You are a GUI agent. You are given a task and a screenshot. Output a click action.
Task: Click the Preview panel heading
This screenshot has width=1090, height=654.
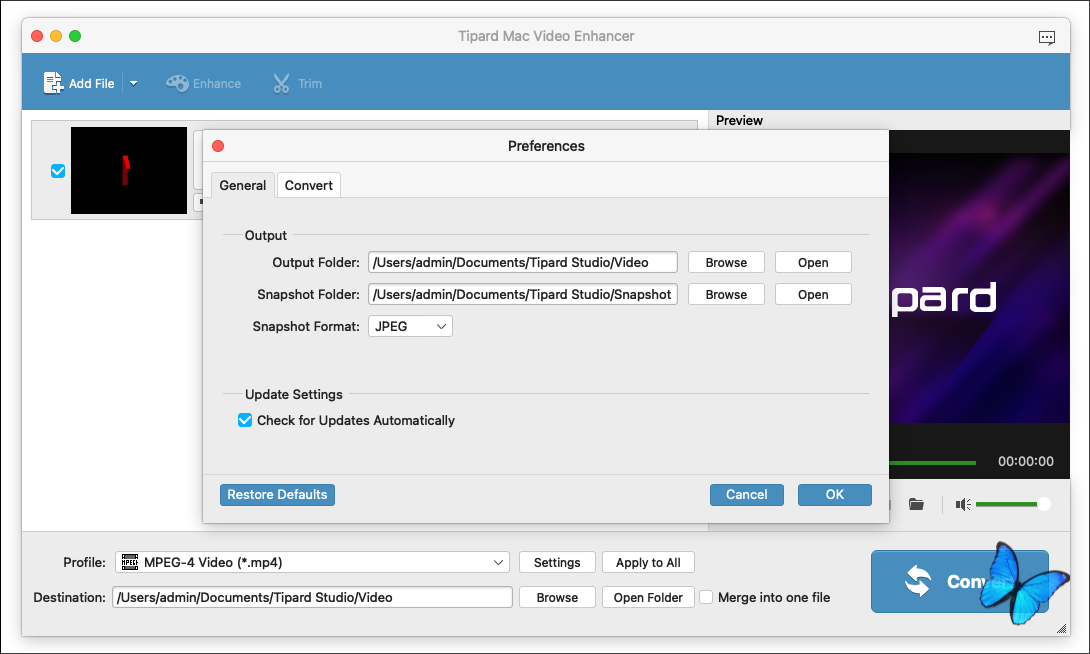739,120
